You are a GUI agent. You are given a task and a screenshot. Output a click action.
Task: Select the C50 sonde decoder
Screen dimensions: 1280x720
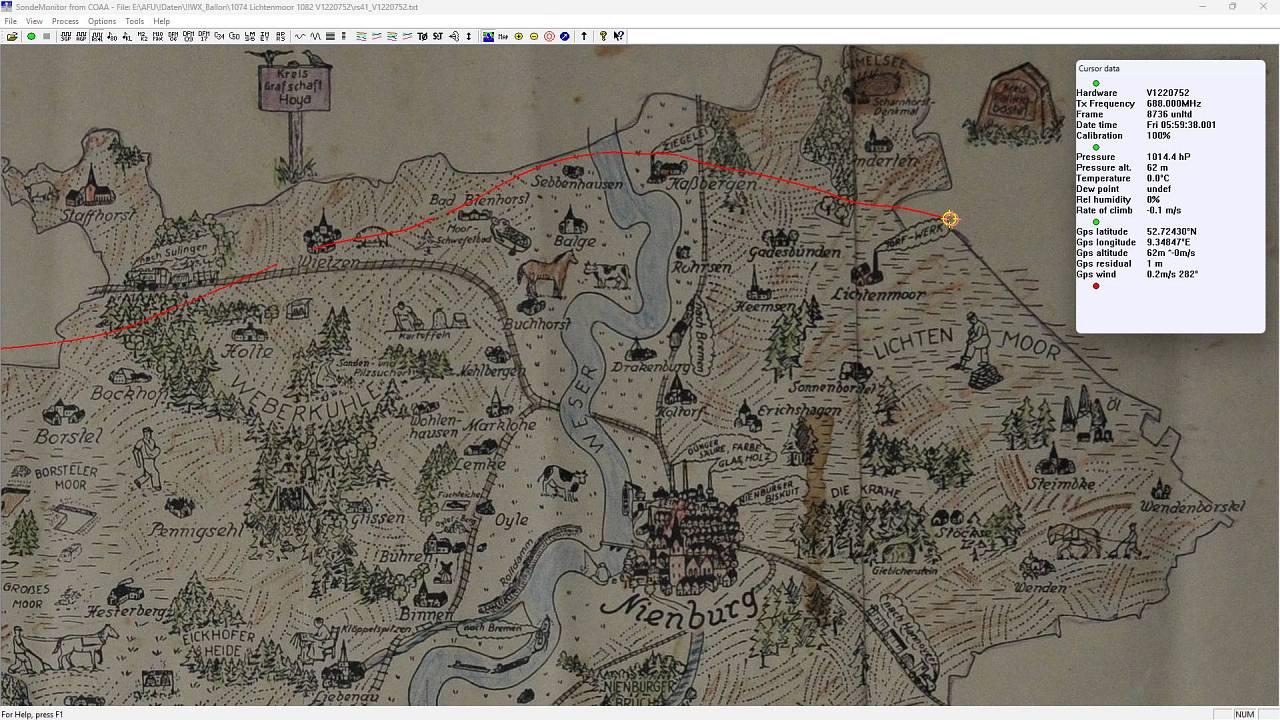[234, 36]
